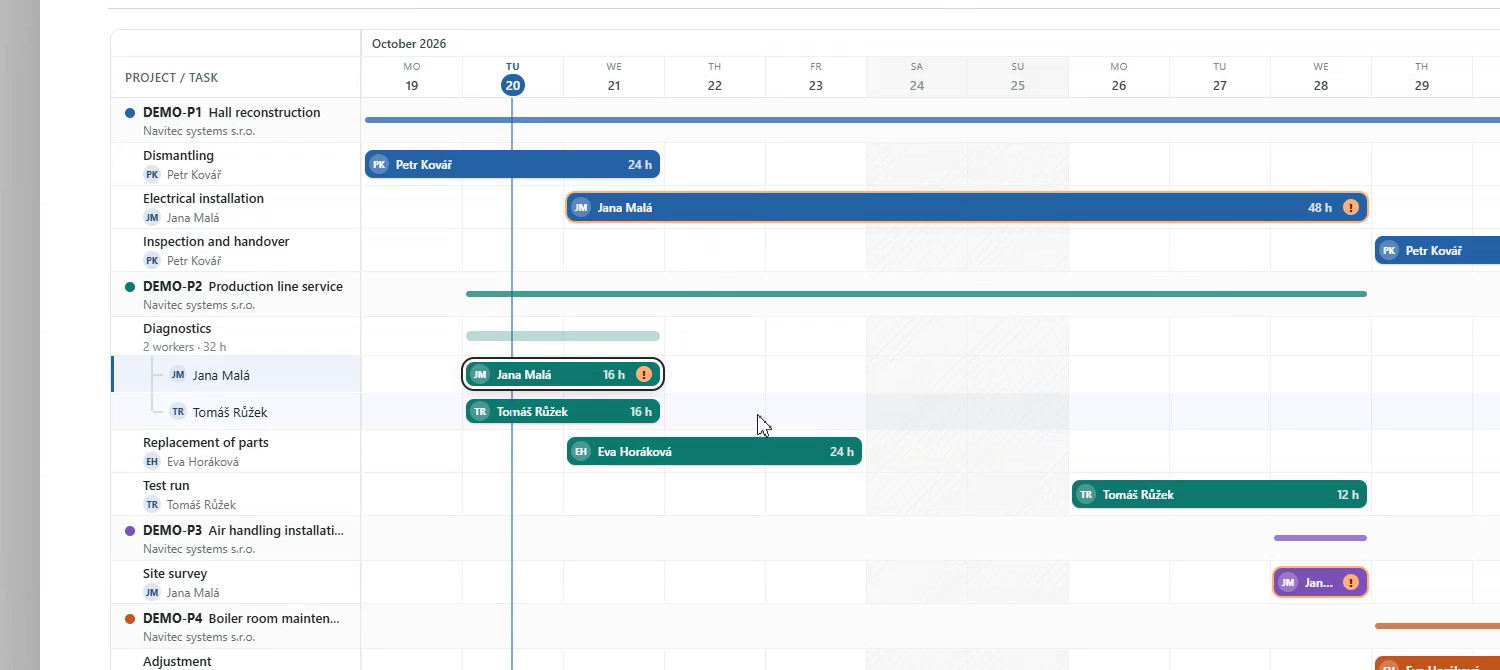Click the blue project dot beside DEMO-P1
This screenshot has height=670, width=1500.
click(130, 113)
